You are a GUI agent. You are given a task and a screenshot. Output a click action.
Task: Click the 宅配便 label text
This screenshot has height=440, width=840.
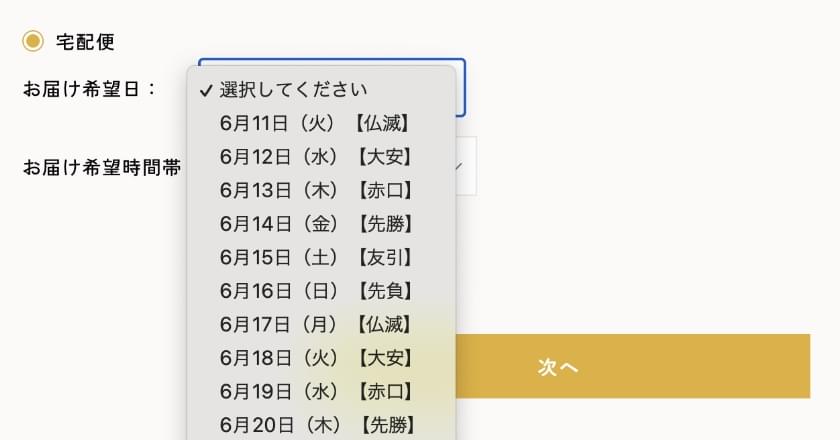(x=85, y=42)
